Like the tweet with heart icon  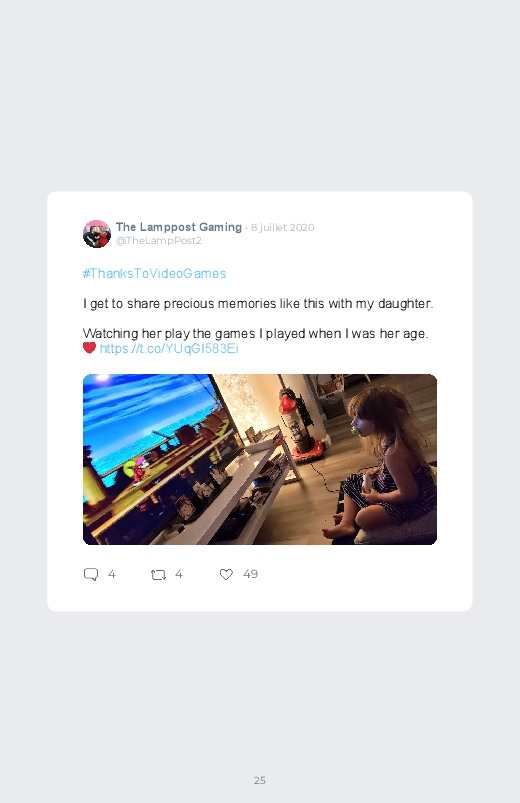(226, 574)
